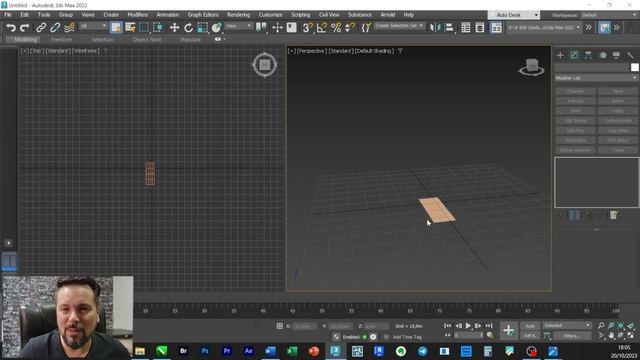Undo the last action
This screenshot has height=360, width=640.
click(11, 28)
